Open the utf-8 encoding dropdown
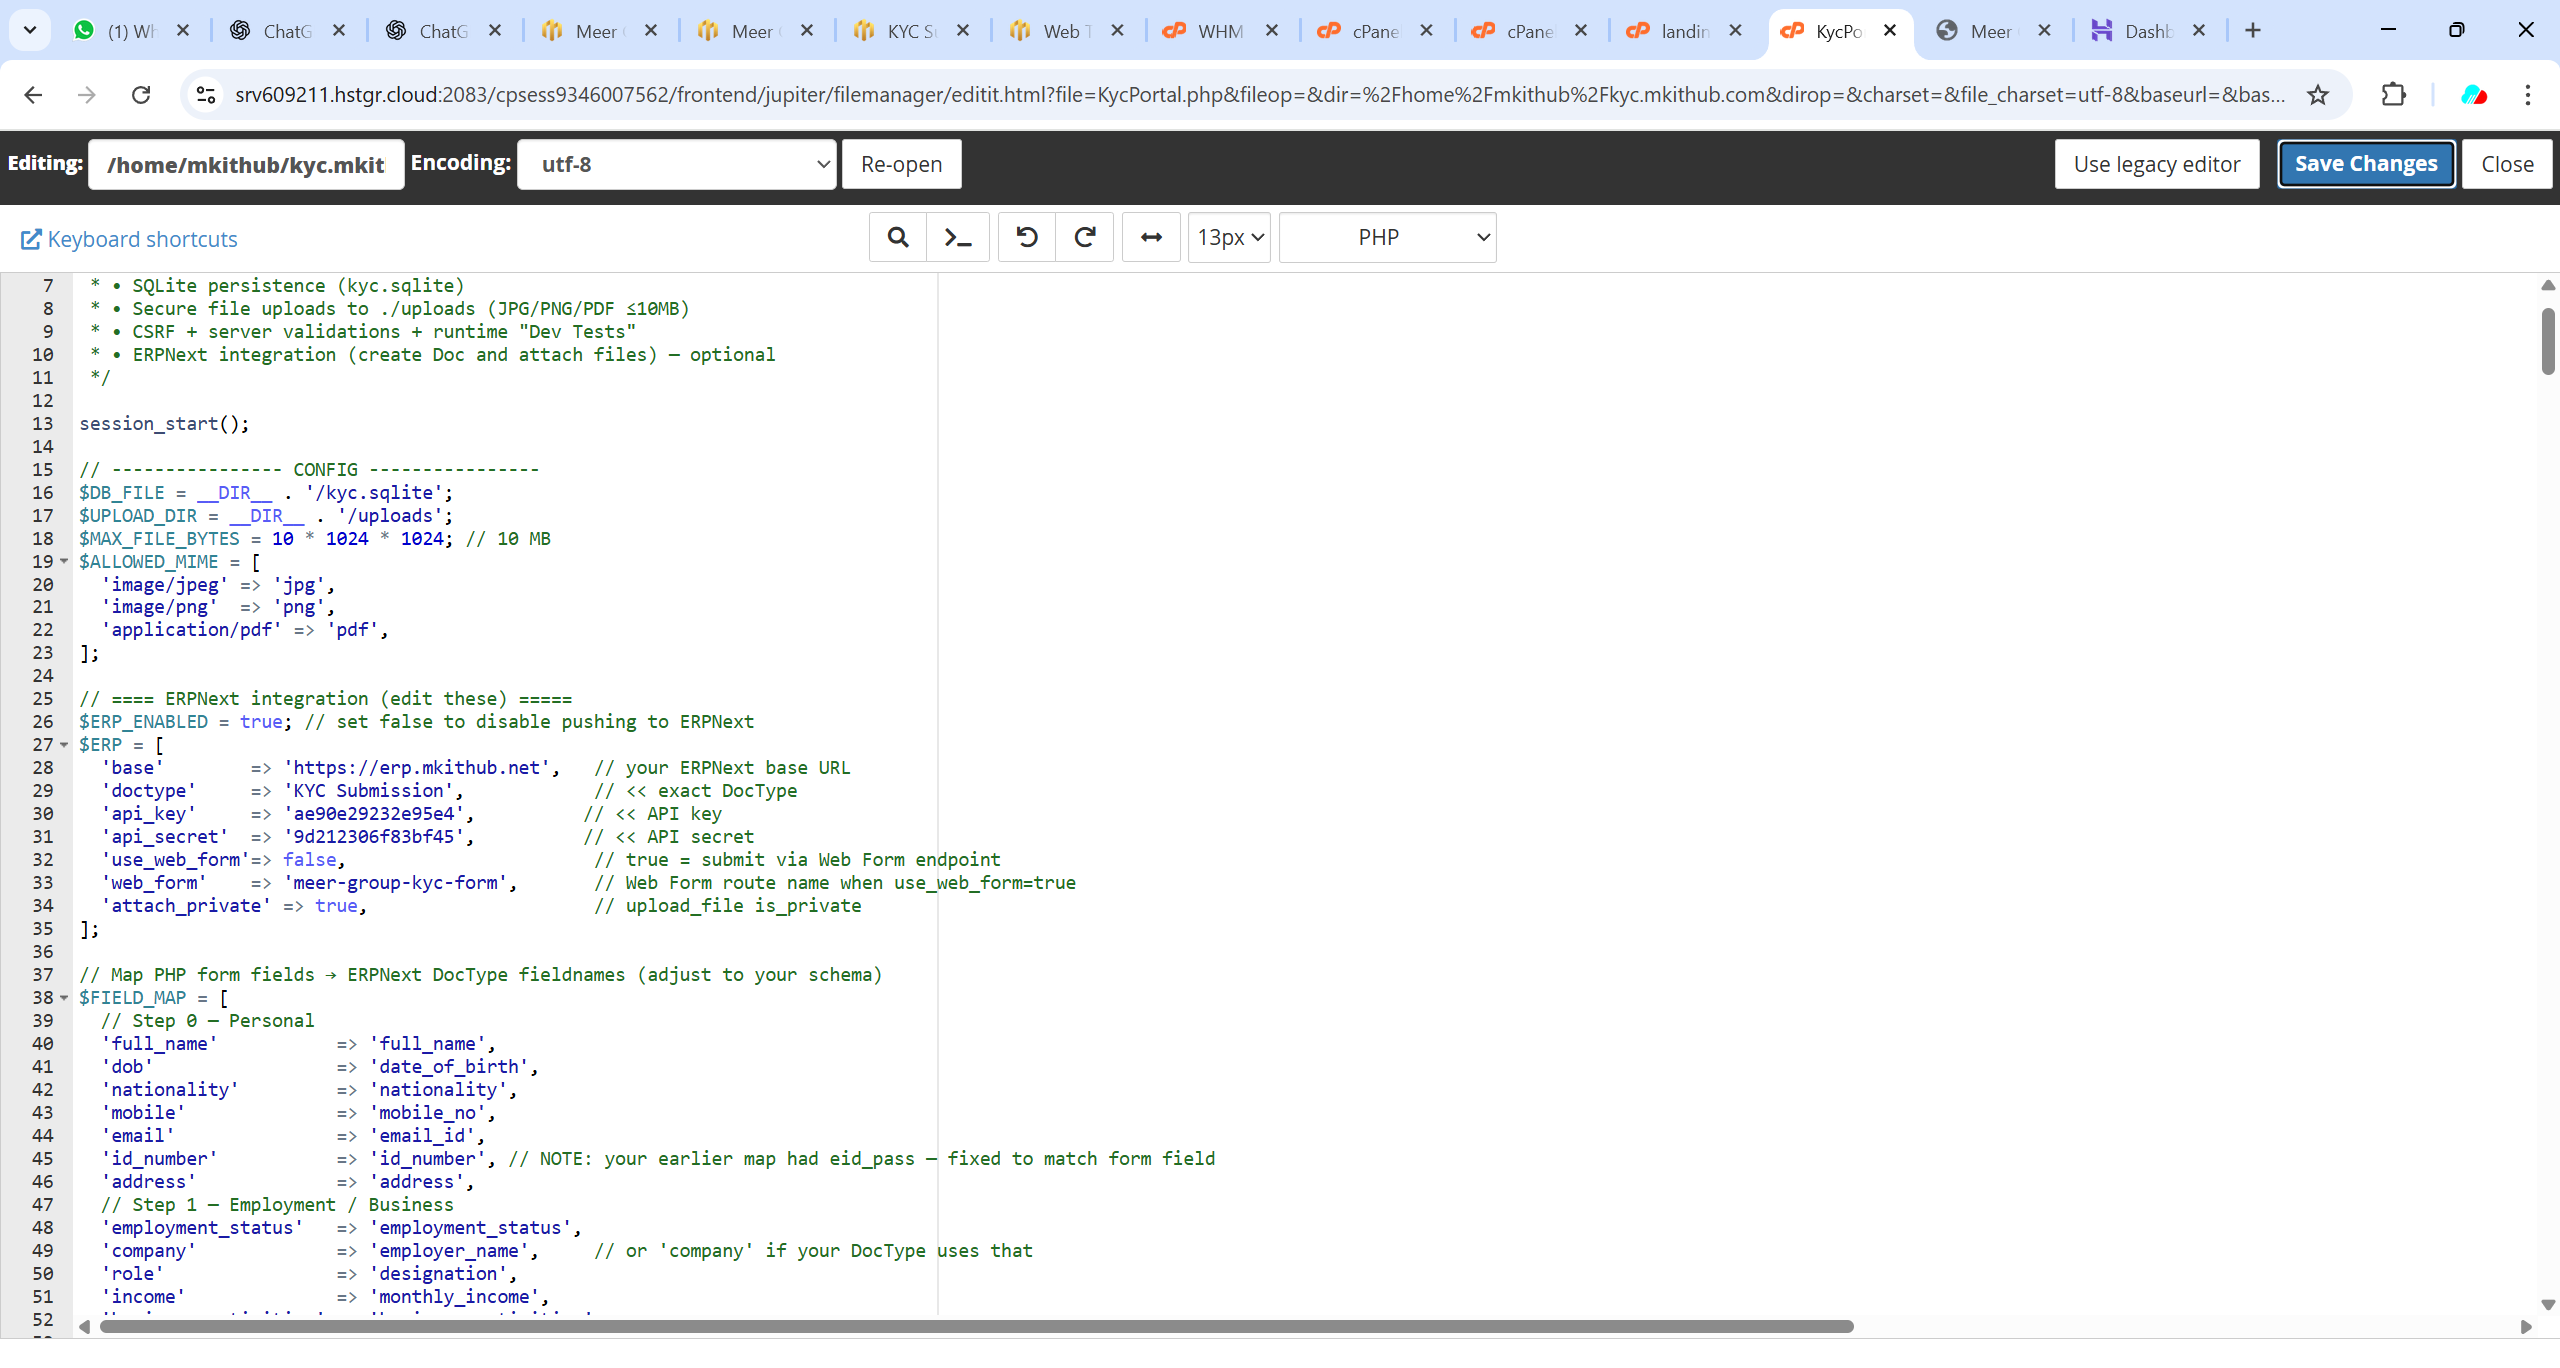 click(676, 164)
